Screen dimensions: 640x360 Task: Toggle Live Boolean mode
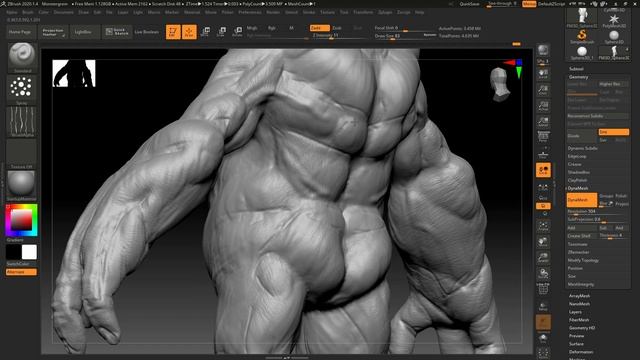click(147, 32)
